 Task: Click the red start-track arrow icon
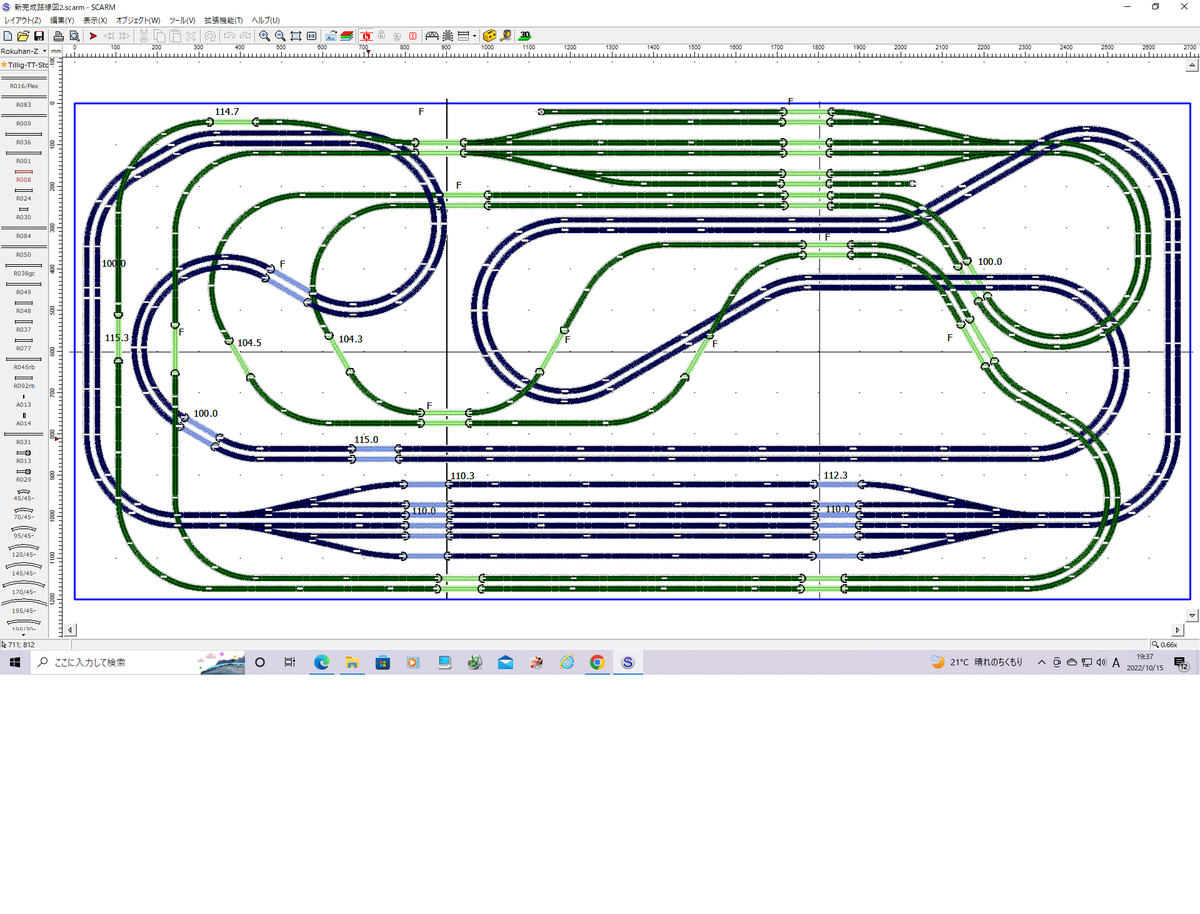point(93,35)
